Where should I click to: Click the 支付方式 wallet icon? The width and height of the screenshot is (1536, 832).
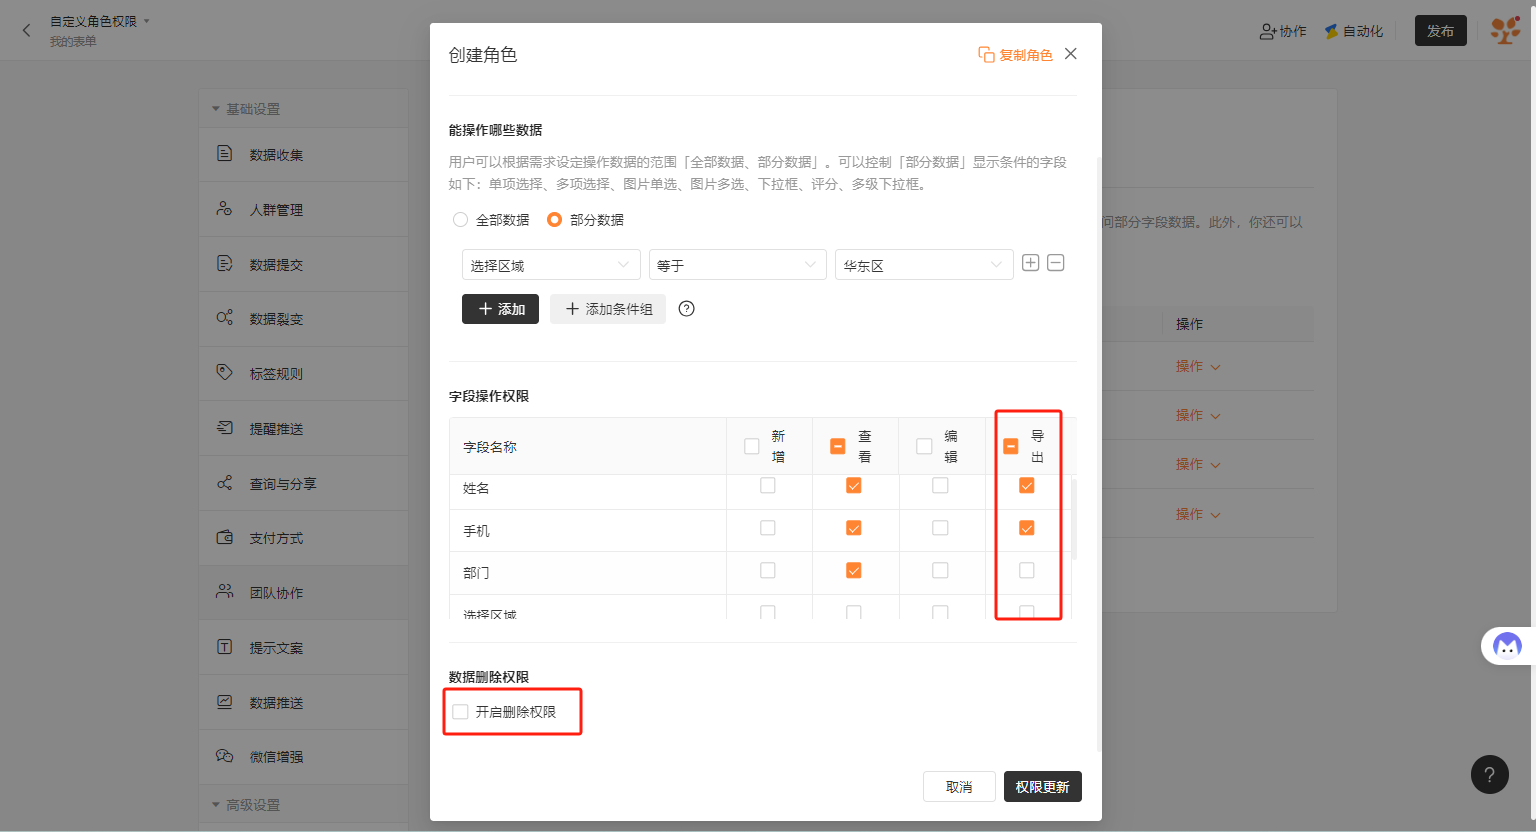(x=225, y=537)
